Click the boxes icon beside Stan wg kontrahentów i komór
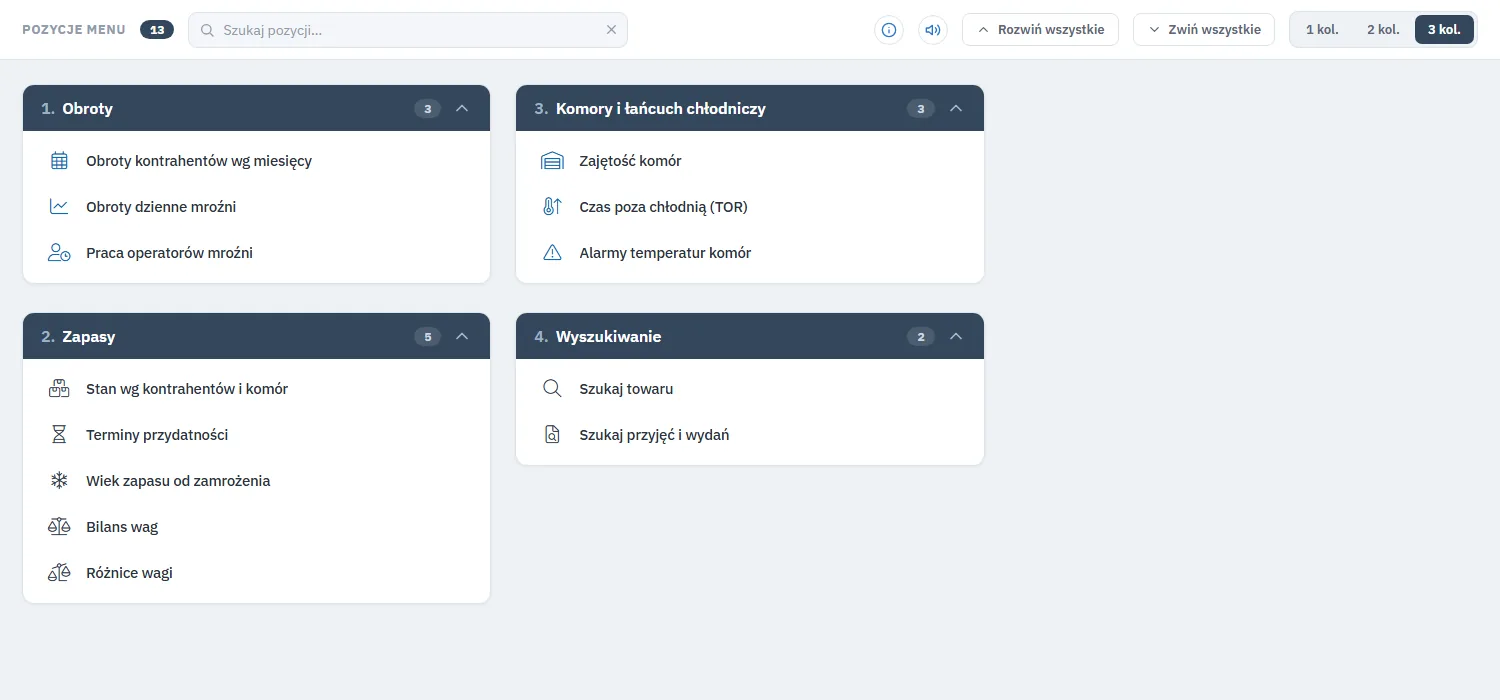 (x=59, y=389)
